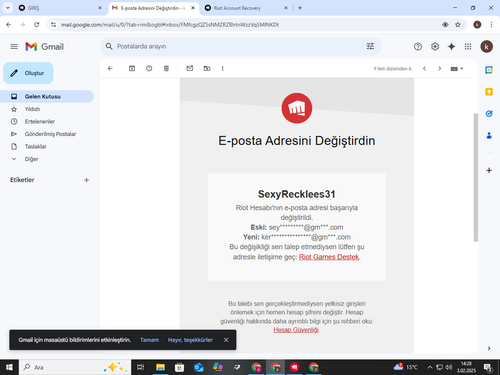Image resolution: width=500 pixels, height=375 pixels.
Task: Switch to the GİRİŞ browser tab
Action: pyautogui.click(x=60, y=8)
